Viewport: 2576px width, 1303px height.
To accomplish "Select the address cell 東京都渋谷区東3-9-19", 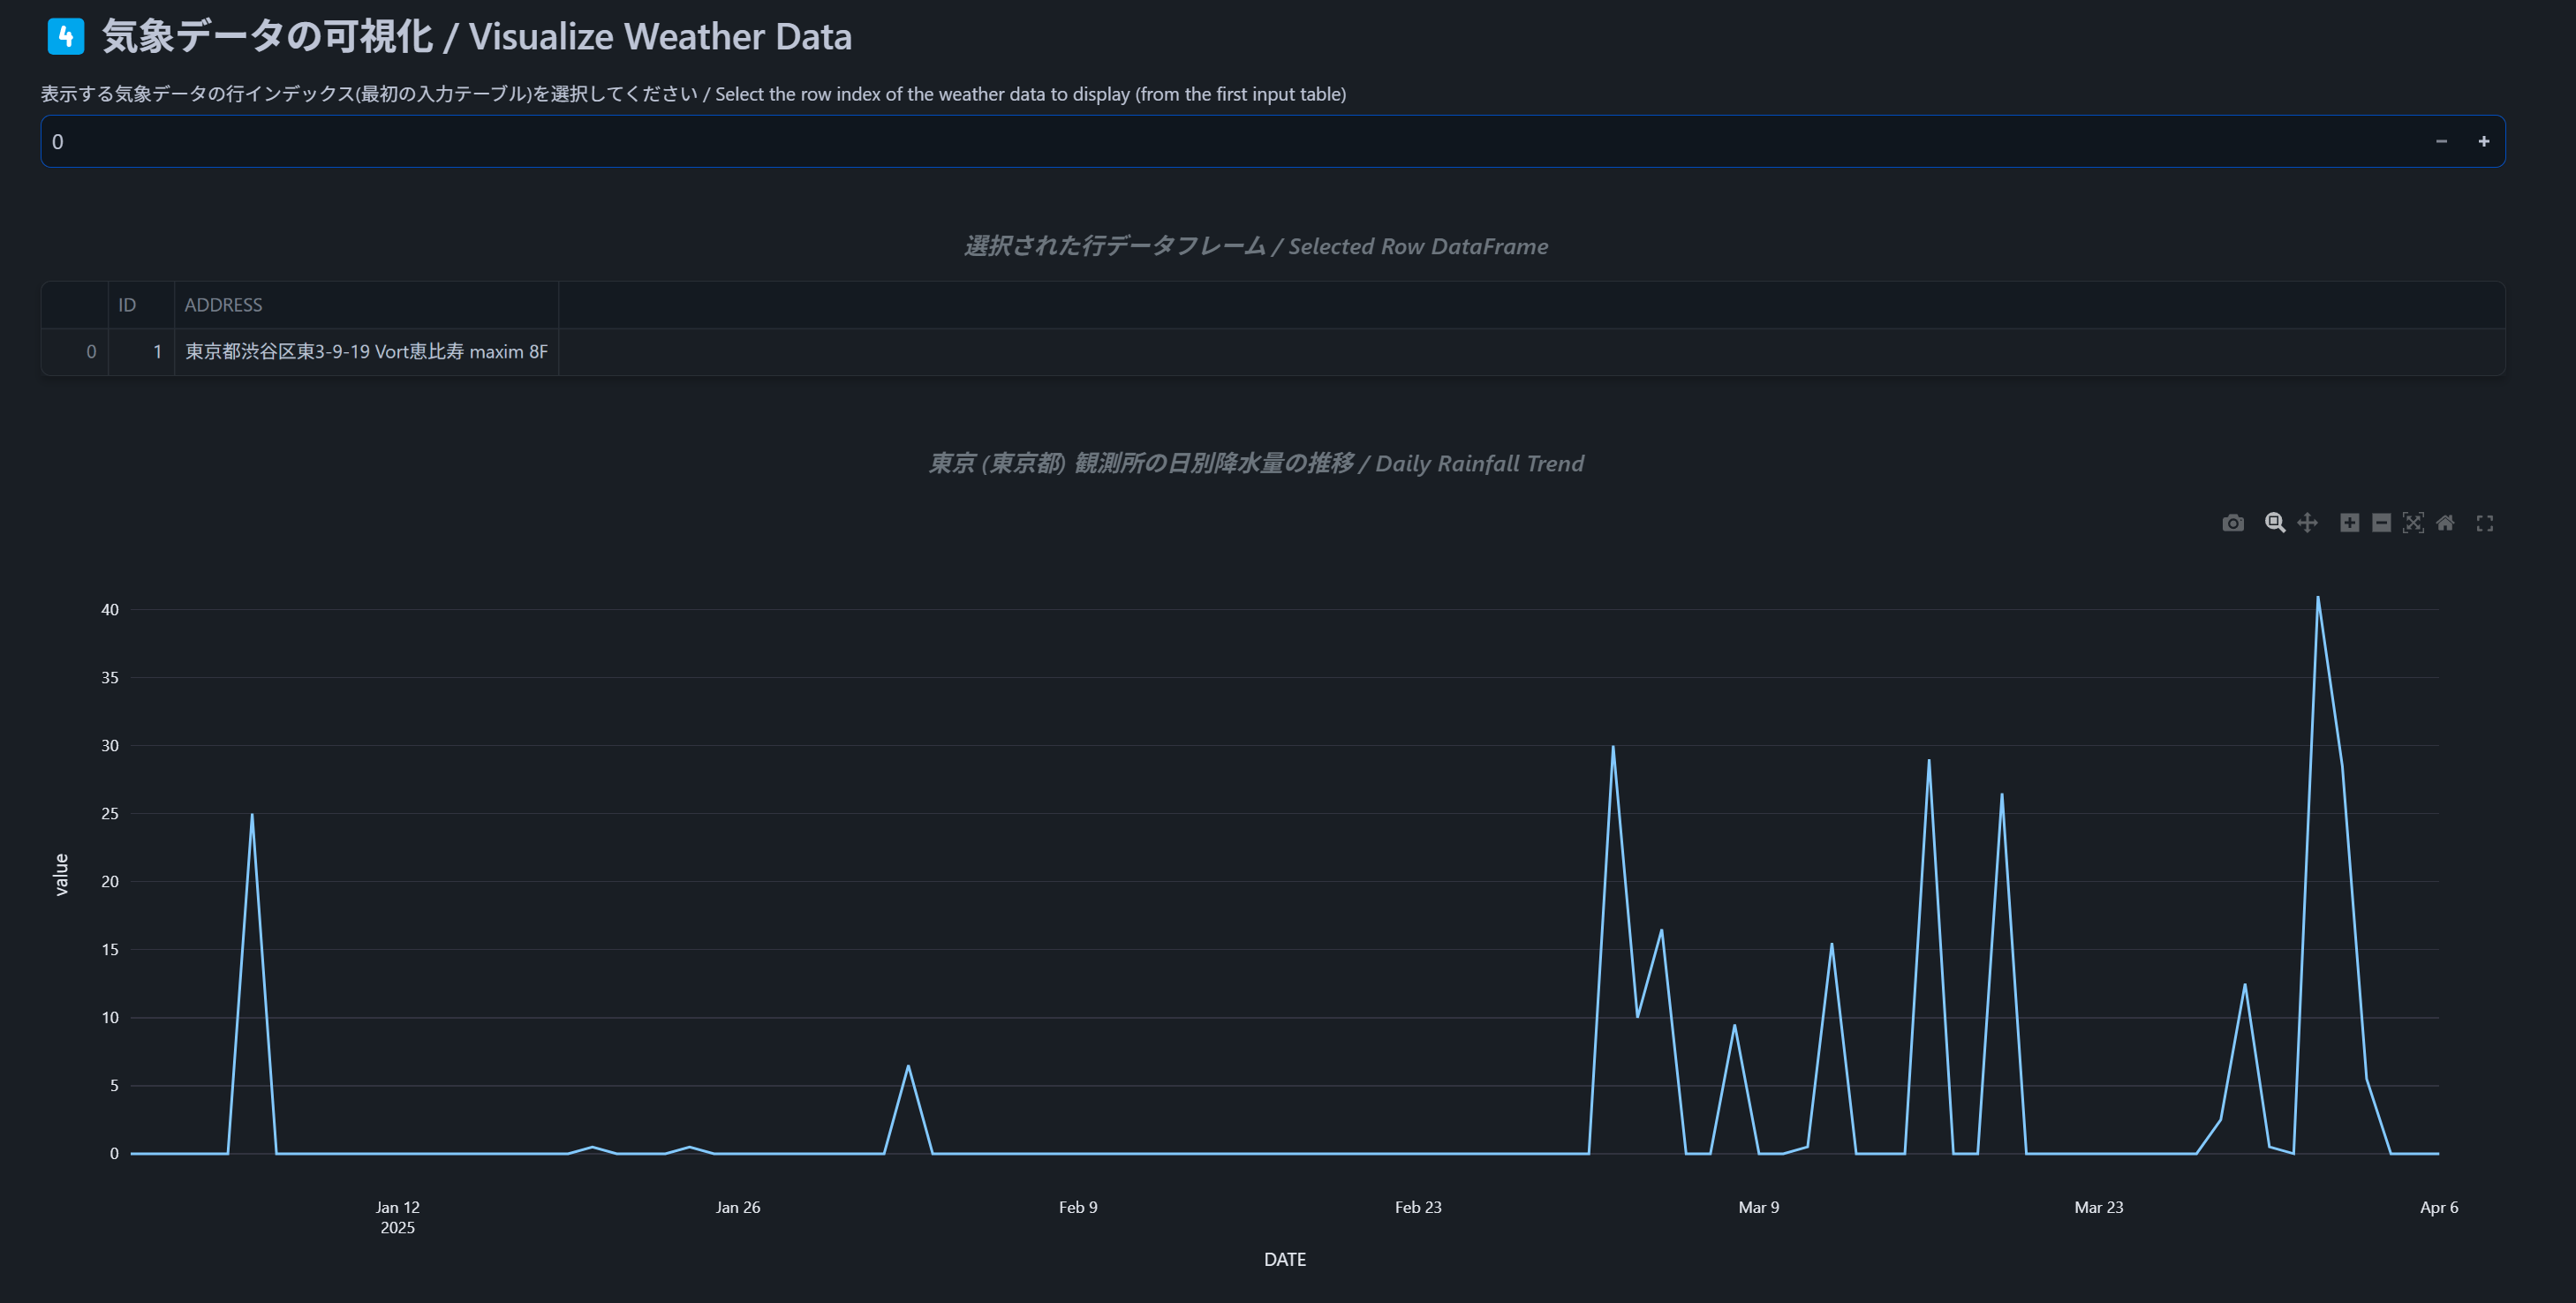I will coord(366,352).
